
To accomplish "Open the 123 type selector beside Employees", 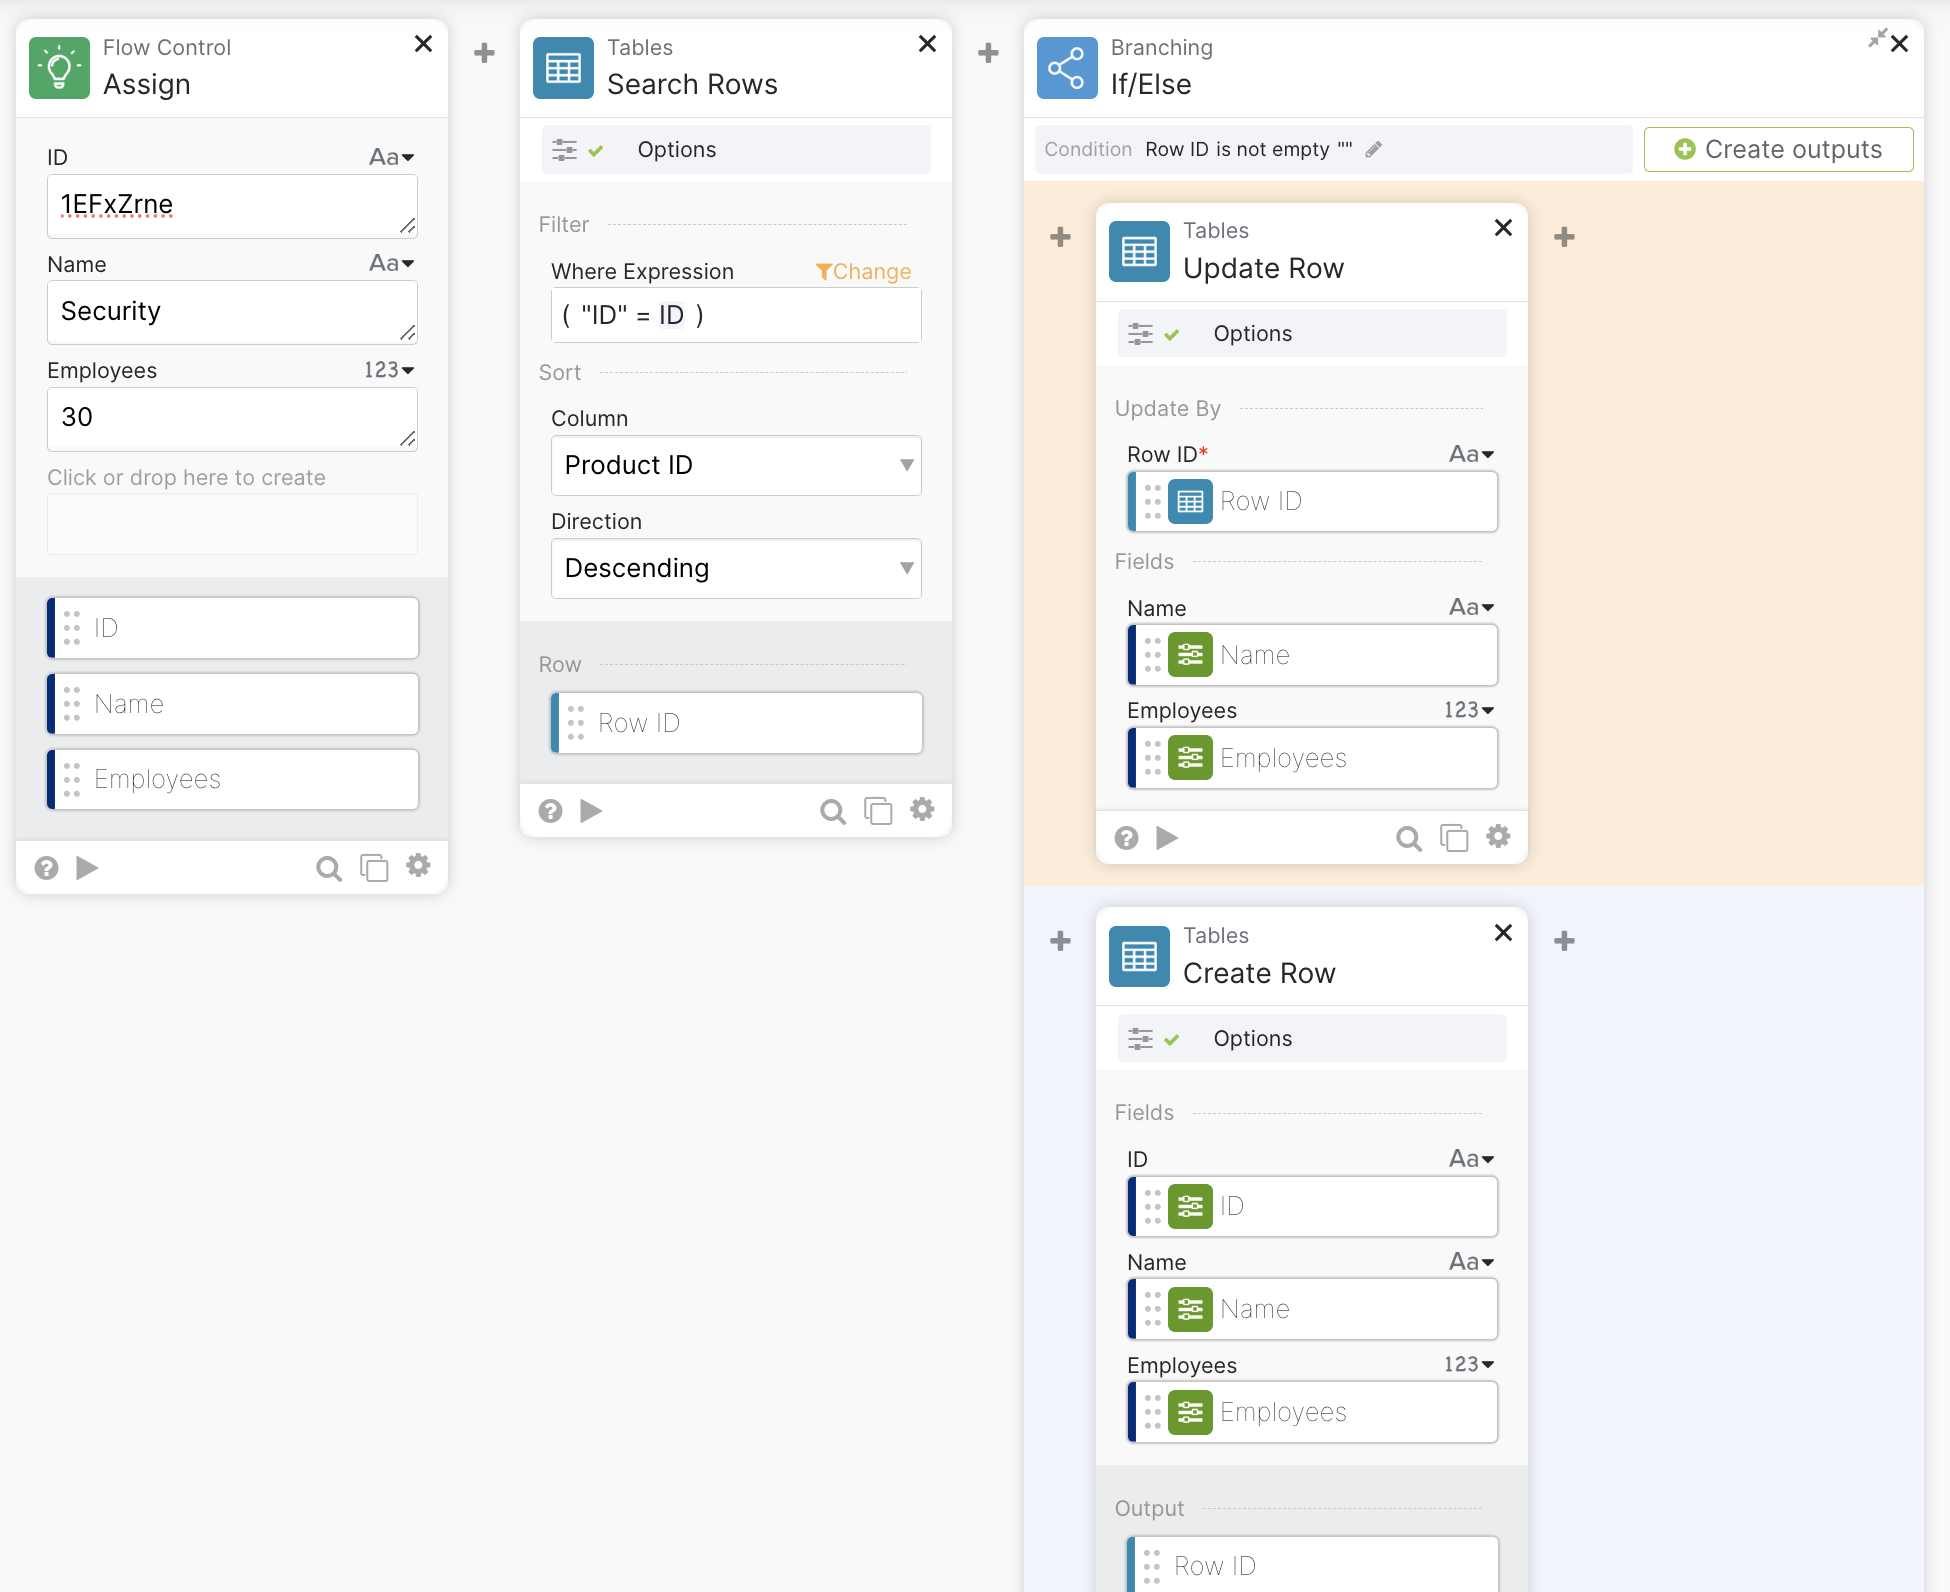I will (388, 370).
